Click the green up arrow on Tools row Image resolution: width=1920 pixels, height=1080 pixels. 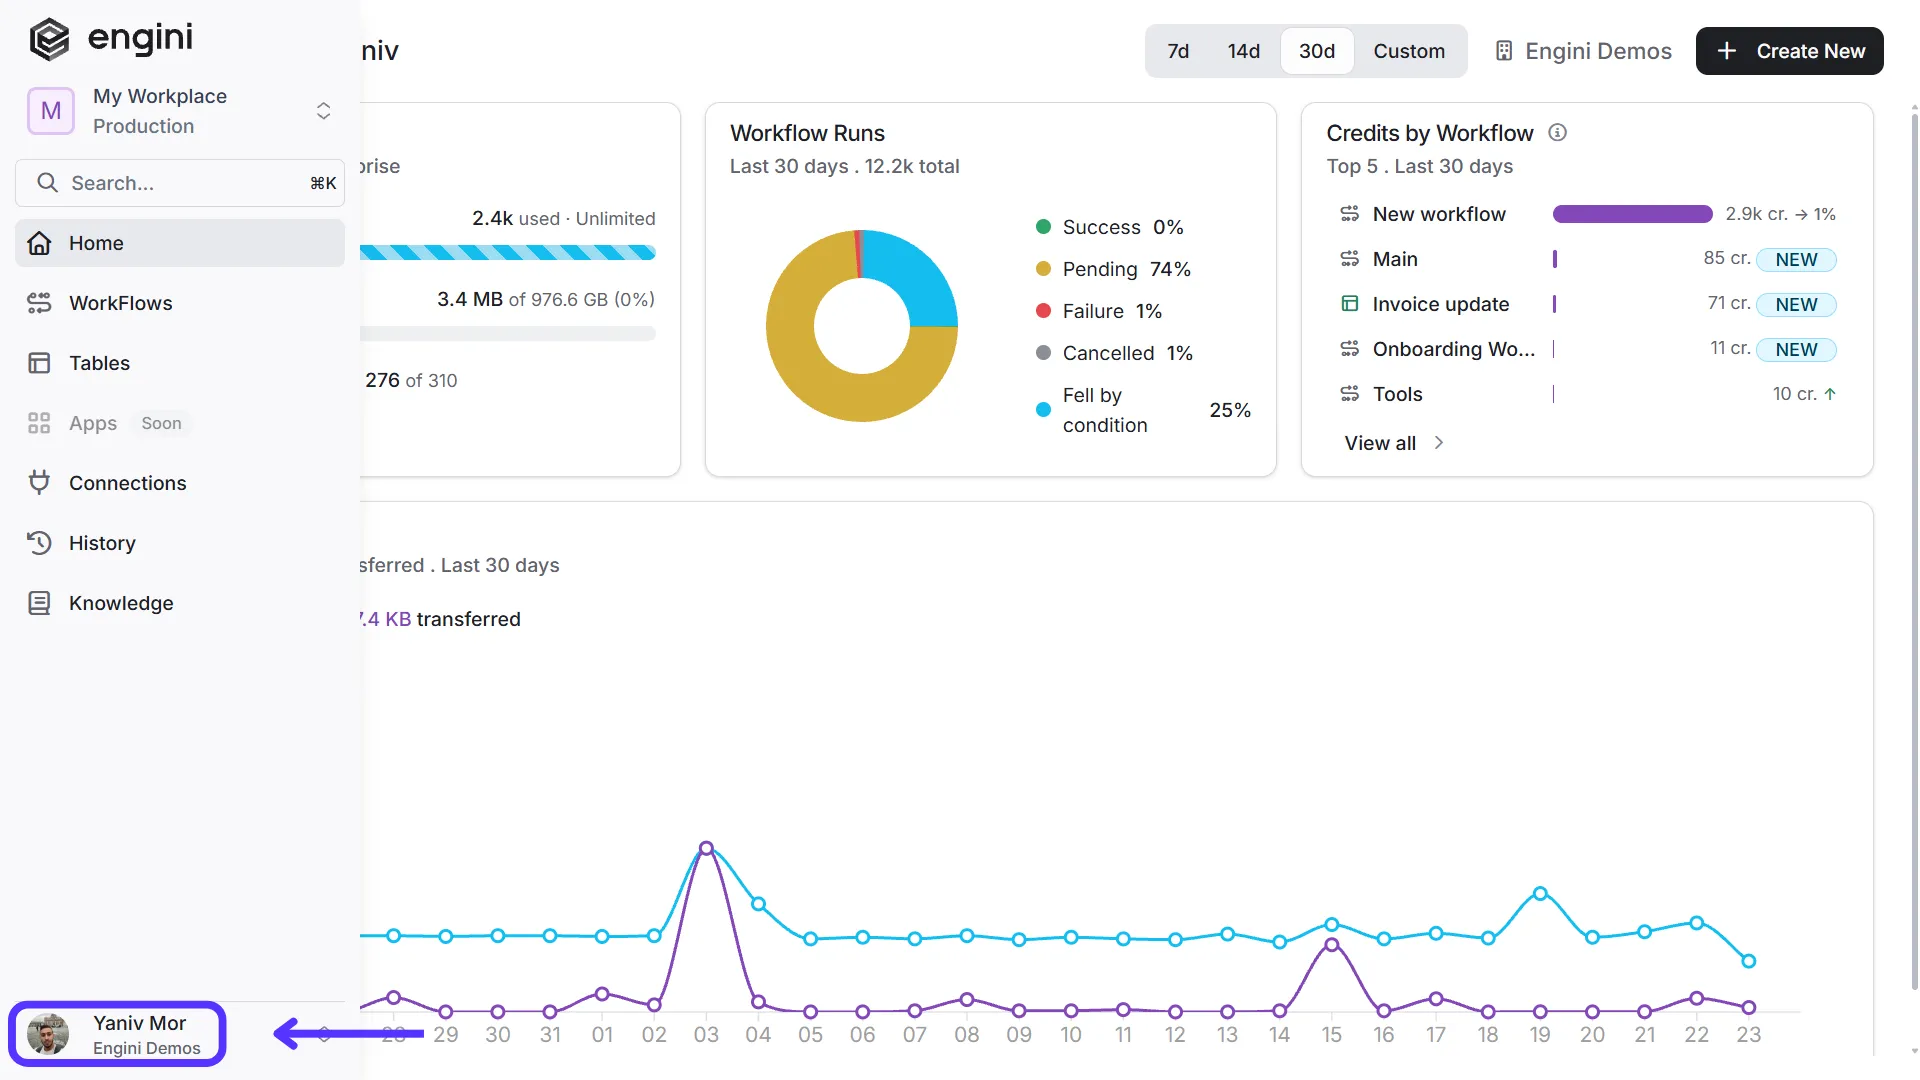pos(1830,394)
